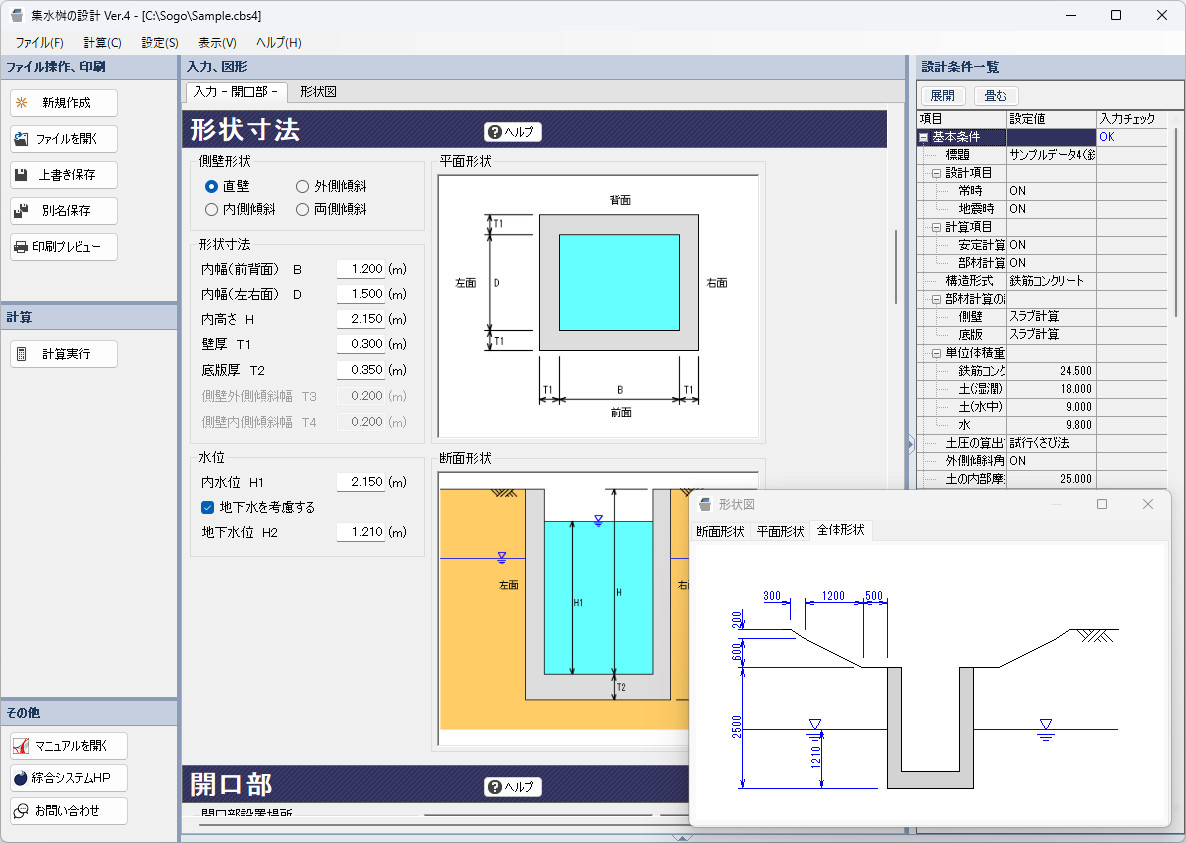The image size is (1186, 843).
Task: Open the manual with マニュアルを開く icon
Action: tap(21, 746)
